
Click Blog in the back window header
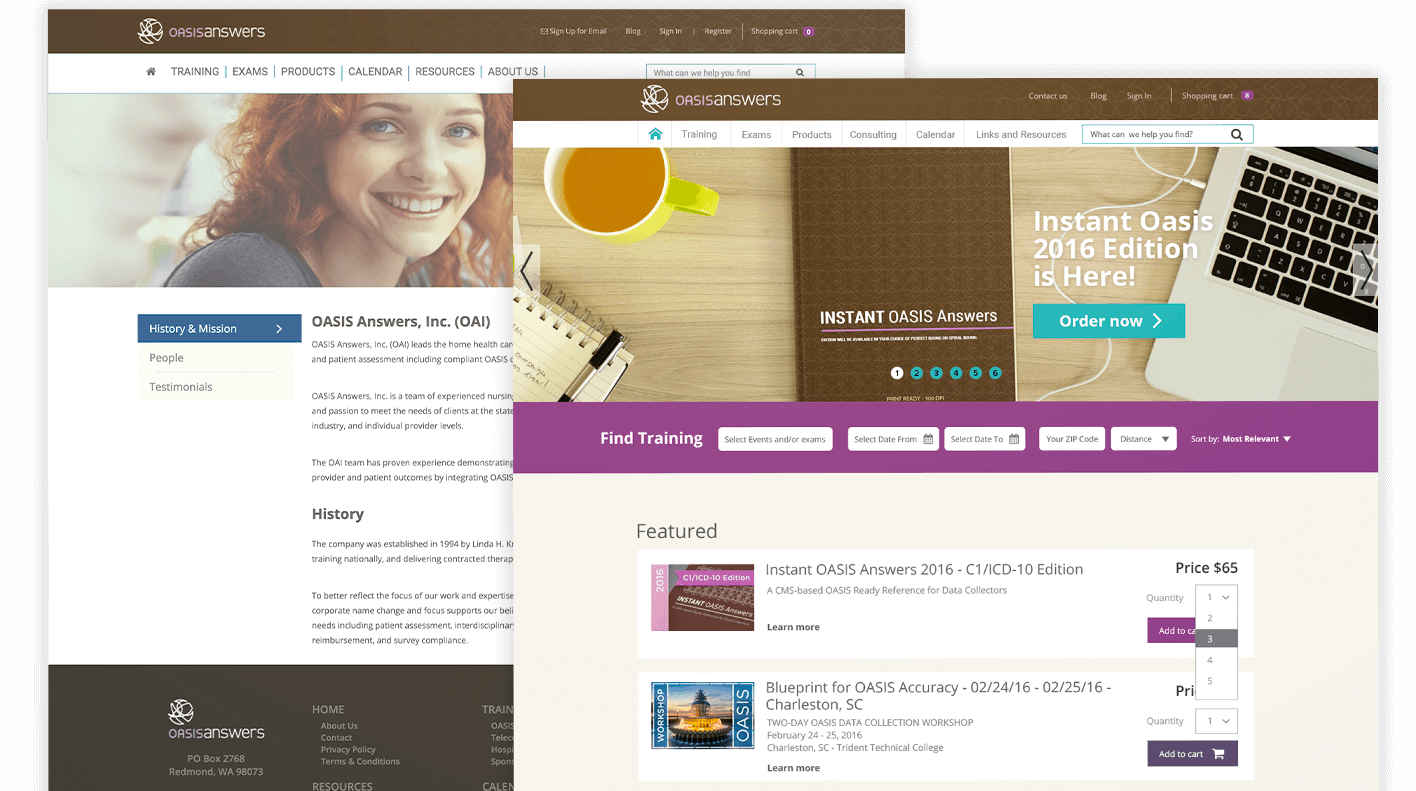click(633, 31)
